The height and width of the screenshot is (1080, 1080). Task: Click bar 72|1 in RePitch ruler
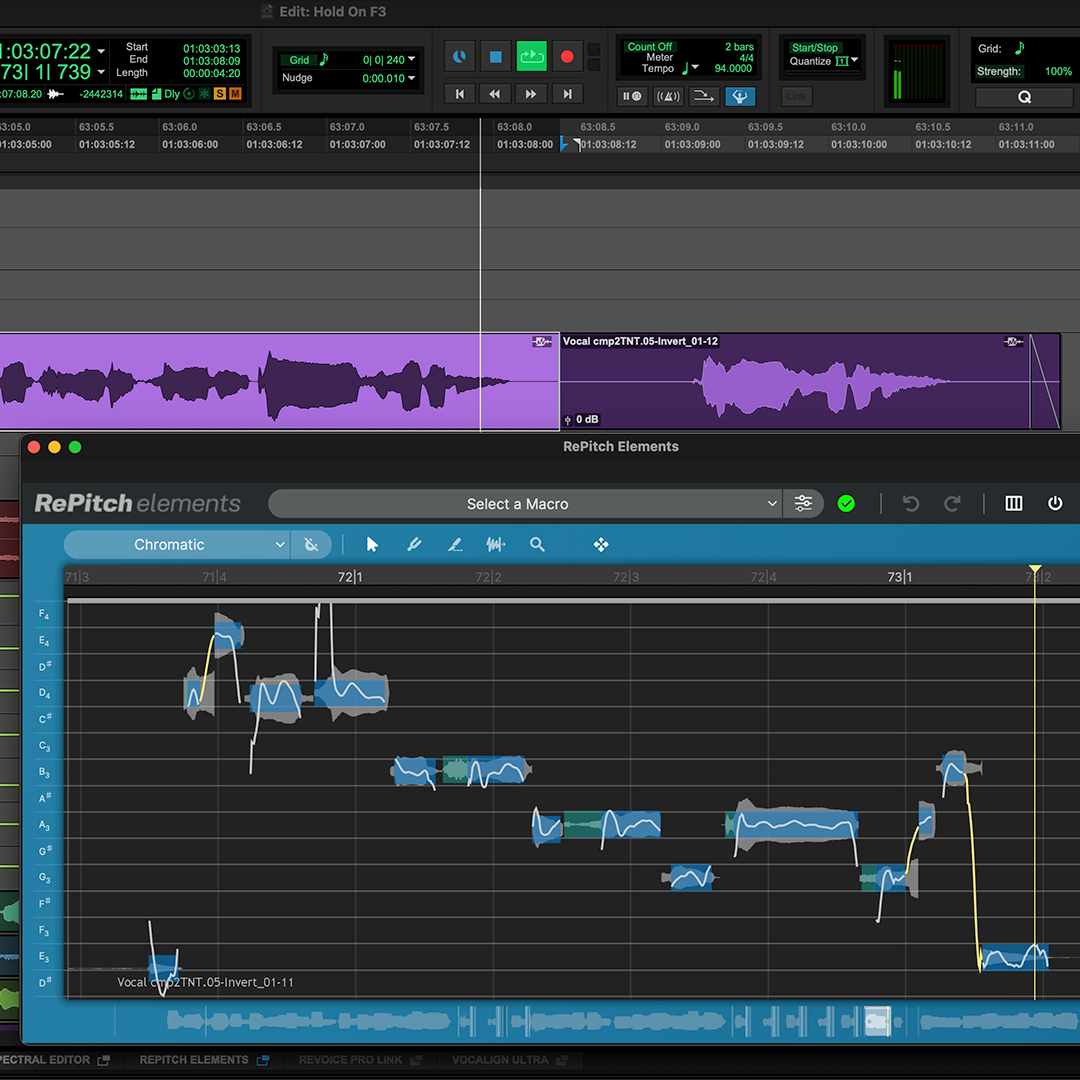(350, 577)
